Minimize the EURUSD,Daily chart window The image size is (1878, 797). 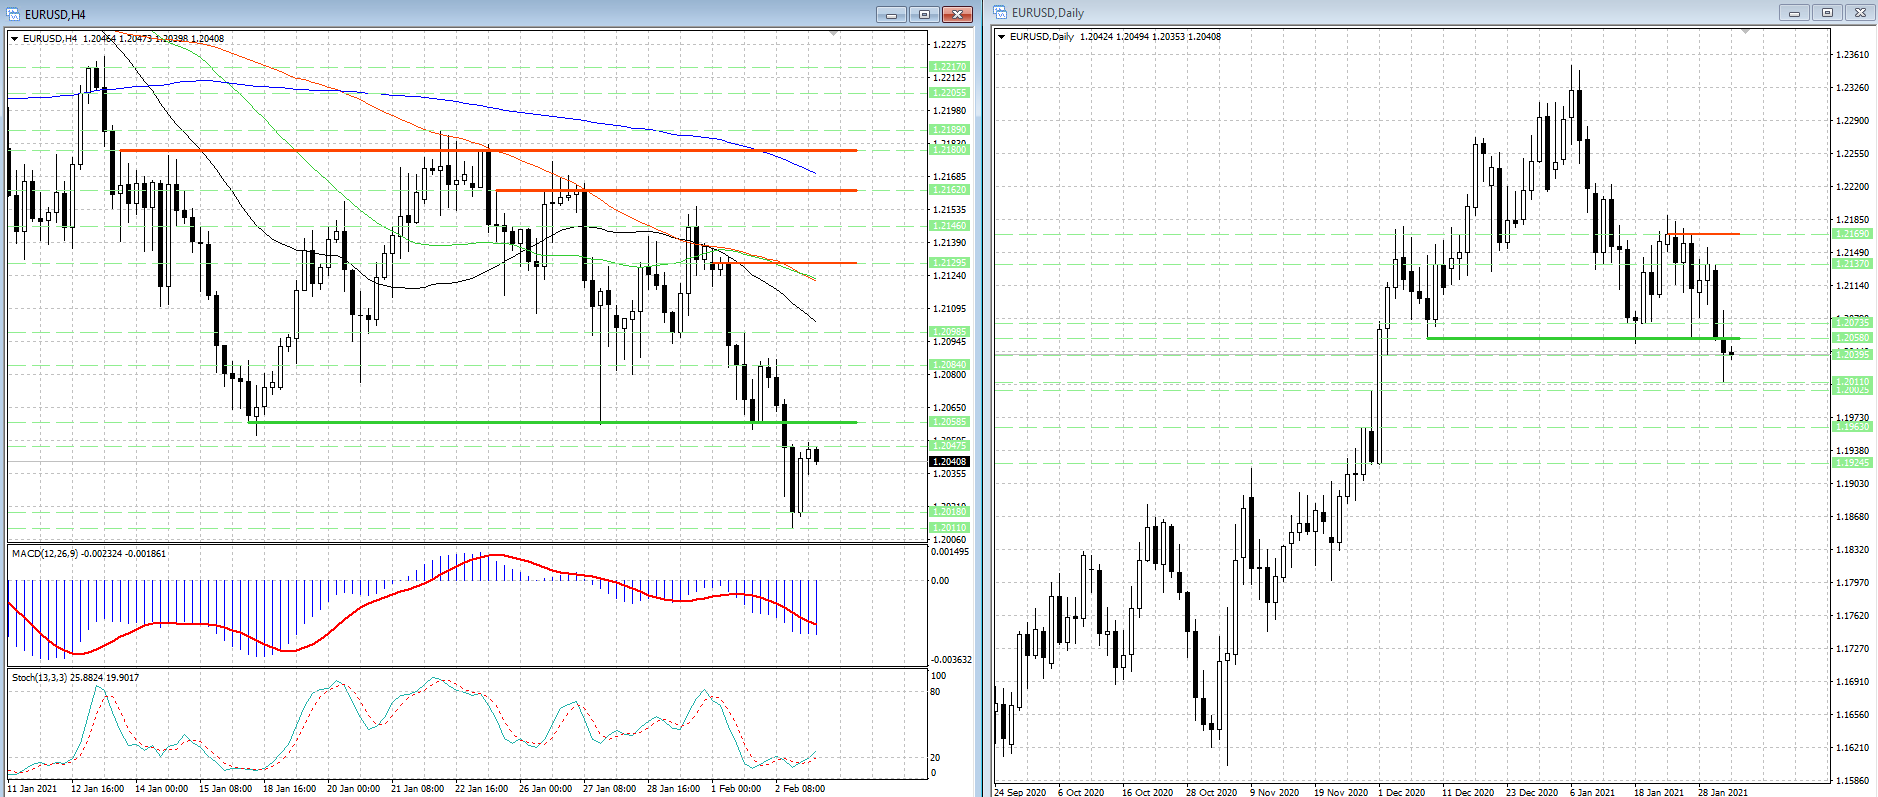pos(1794,13)
